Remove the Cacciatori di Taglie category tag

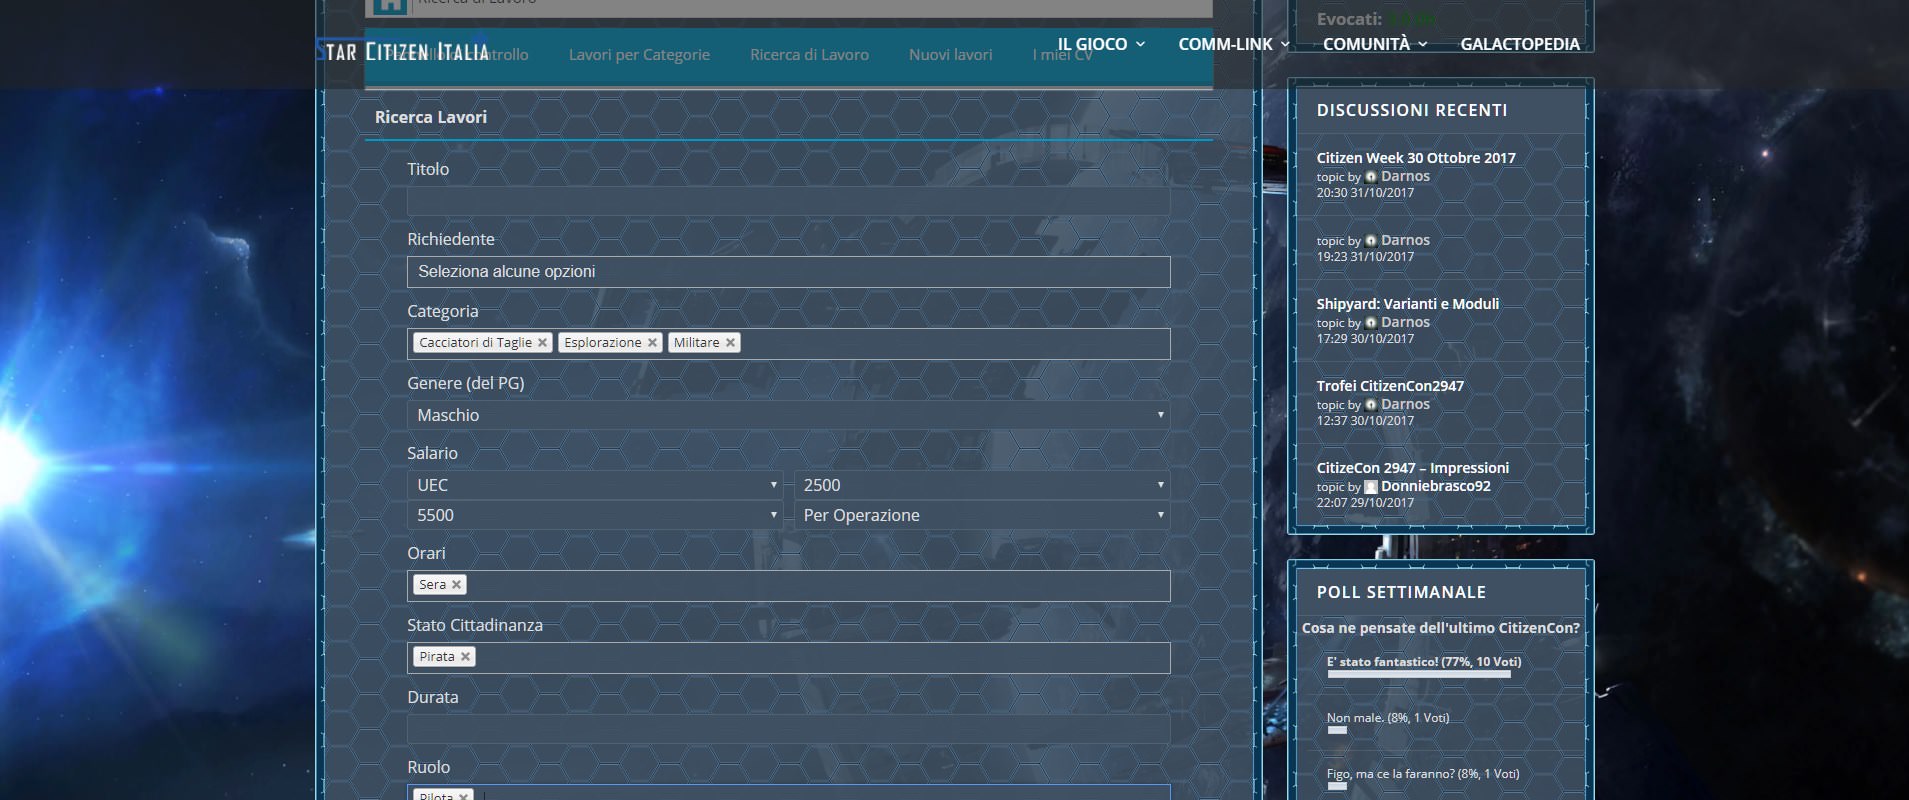[x=542, y=343]
